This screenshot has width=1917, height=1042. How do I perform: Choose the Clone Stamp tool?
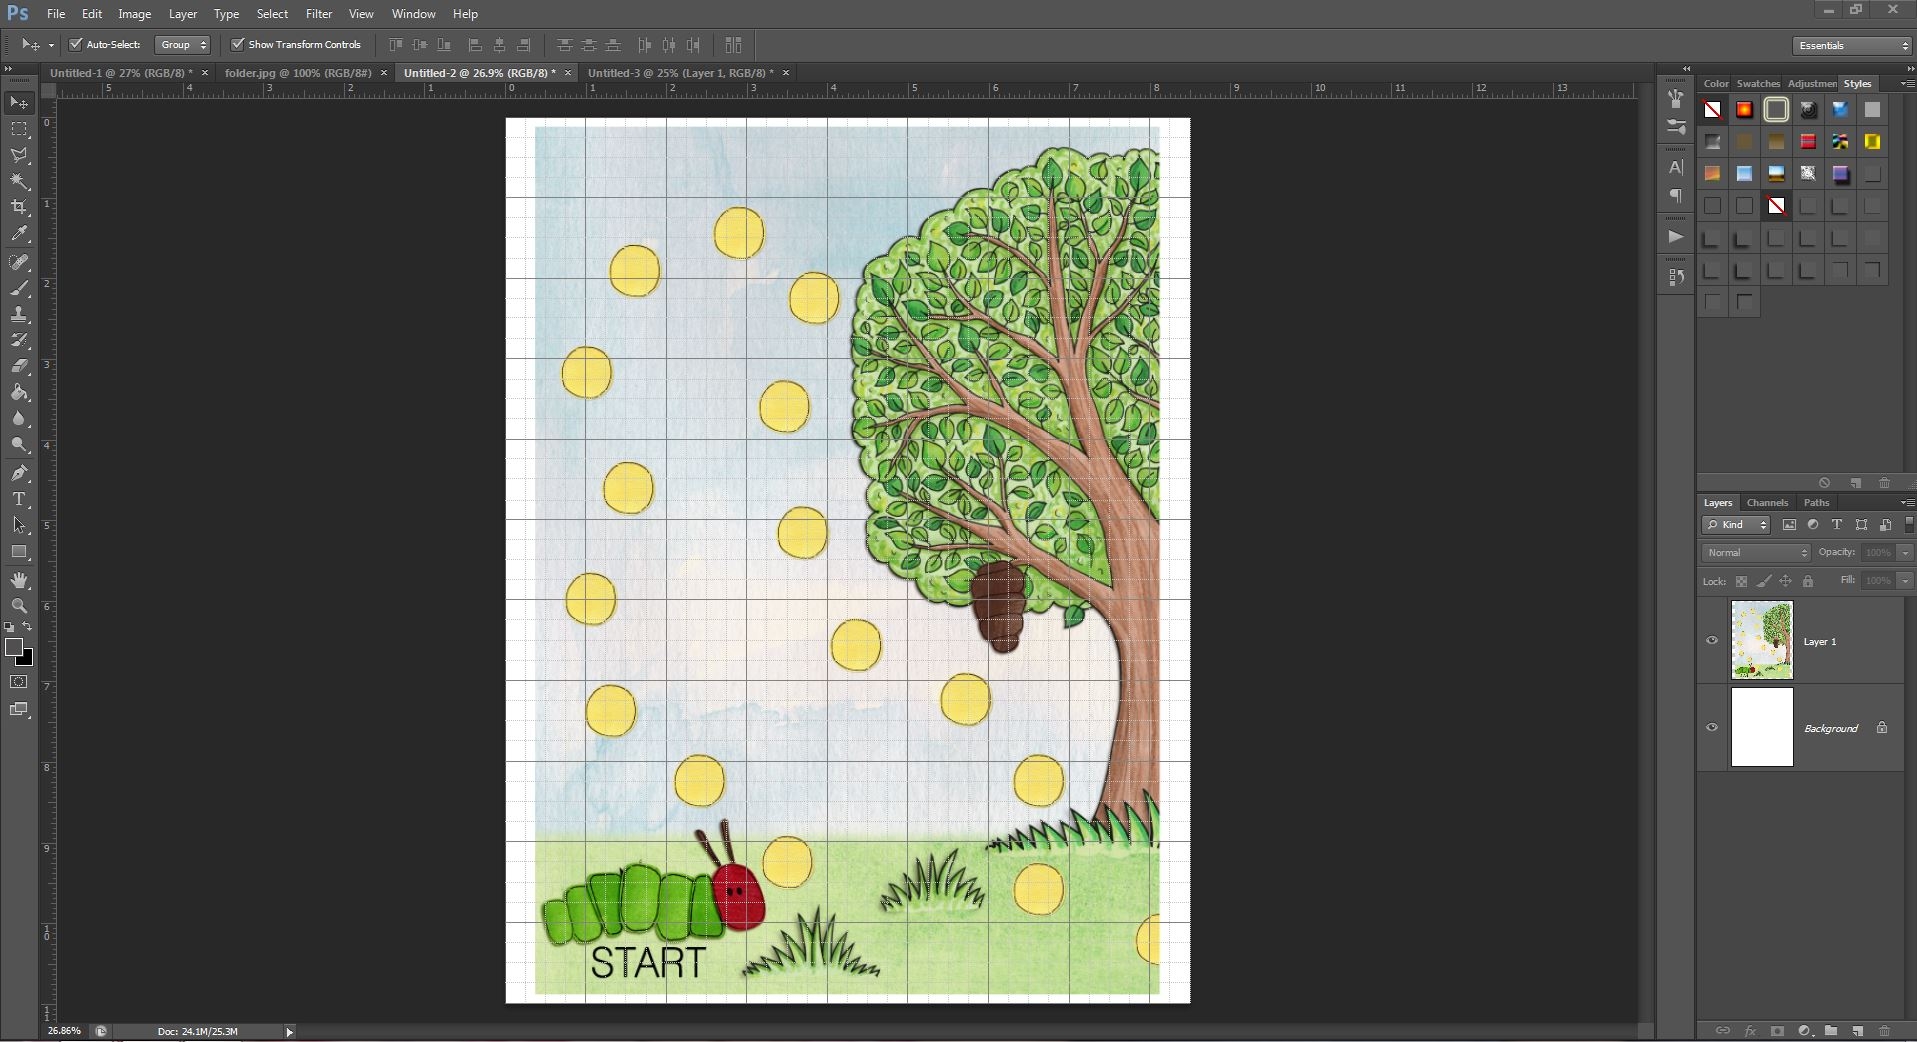[x=19, y=314]
